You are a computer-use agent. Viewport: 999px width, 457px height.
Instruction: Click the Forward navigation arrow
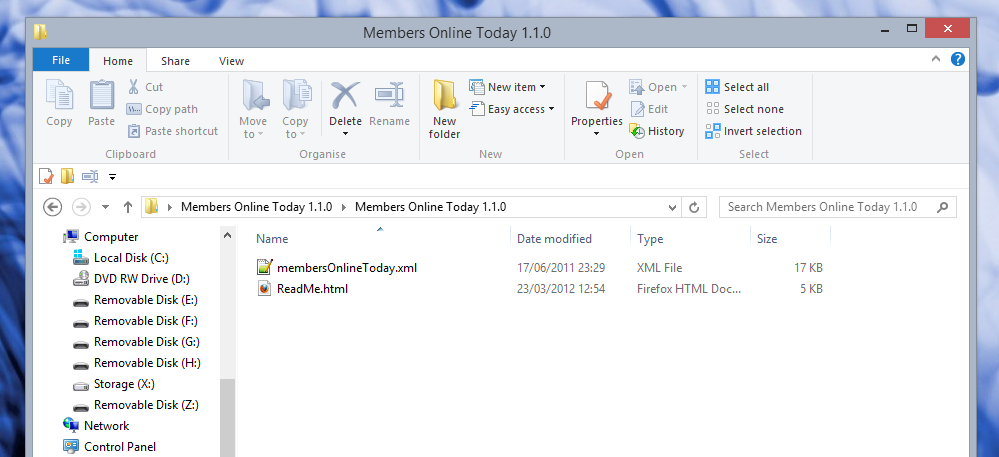click(82, 207)
